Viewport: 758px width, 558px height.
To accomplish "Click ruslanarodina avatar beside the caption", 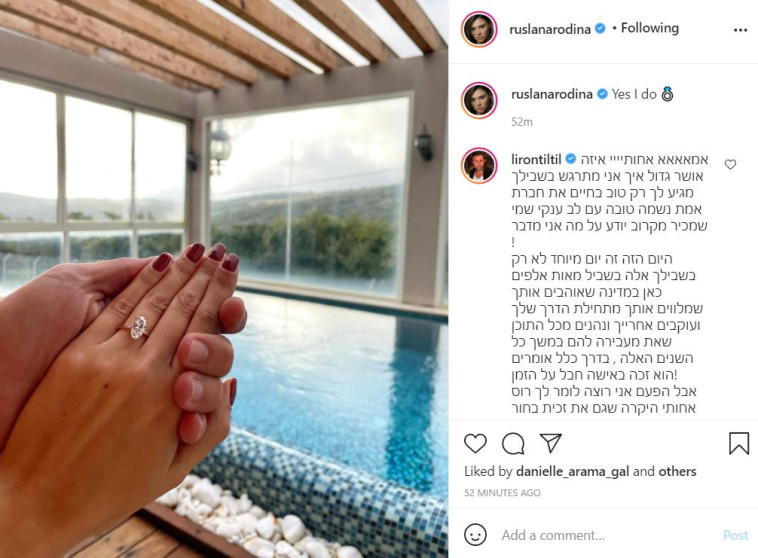I will click(x=479, y=101).
